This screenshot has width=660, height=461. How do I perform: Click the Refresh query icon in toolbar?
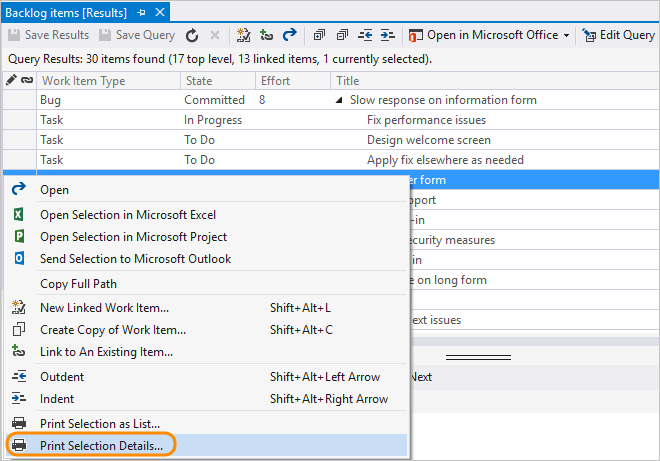coord(192,35)
